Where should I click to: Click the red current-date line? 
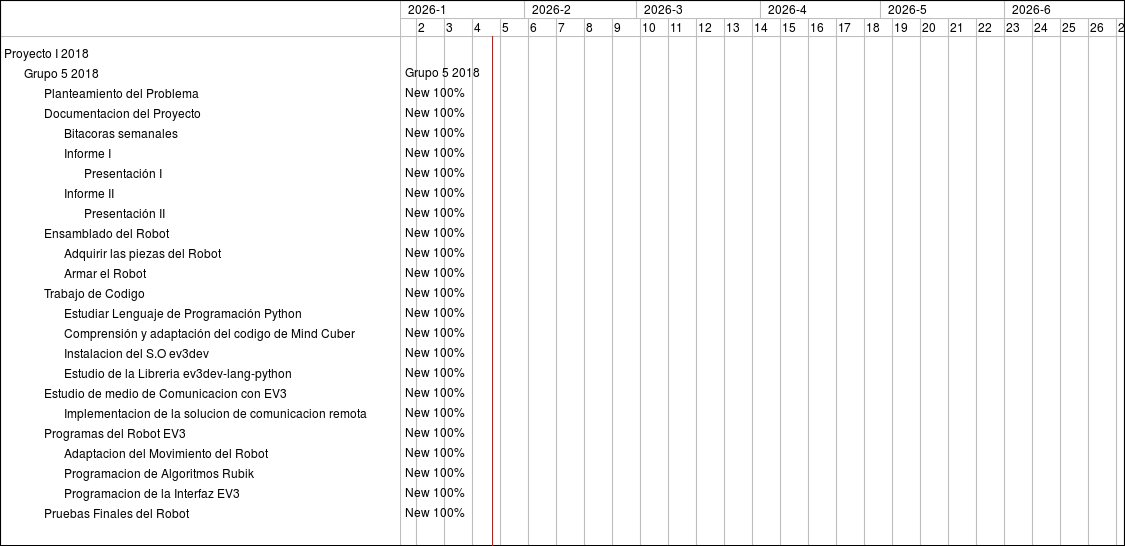492,300
